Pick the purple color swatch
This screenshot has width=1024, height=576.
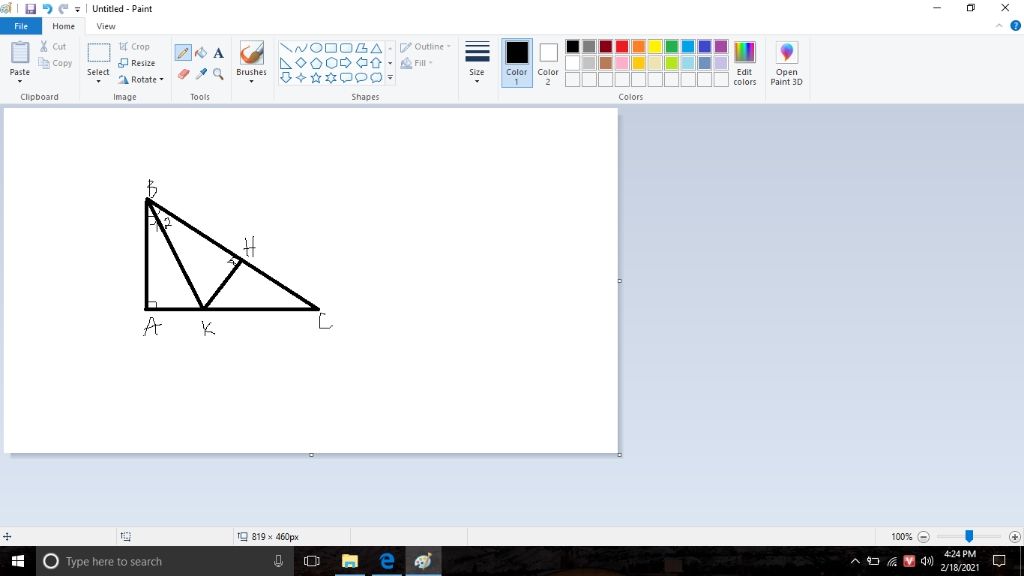point(721,46)
